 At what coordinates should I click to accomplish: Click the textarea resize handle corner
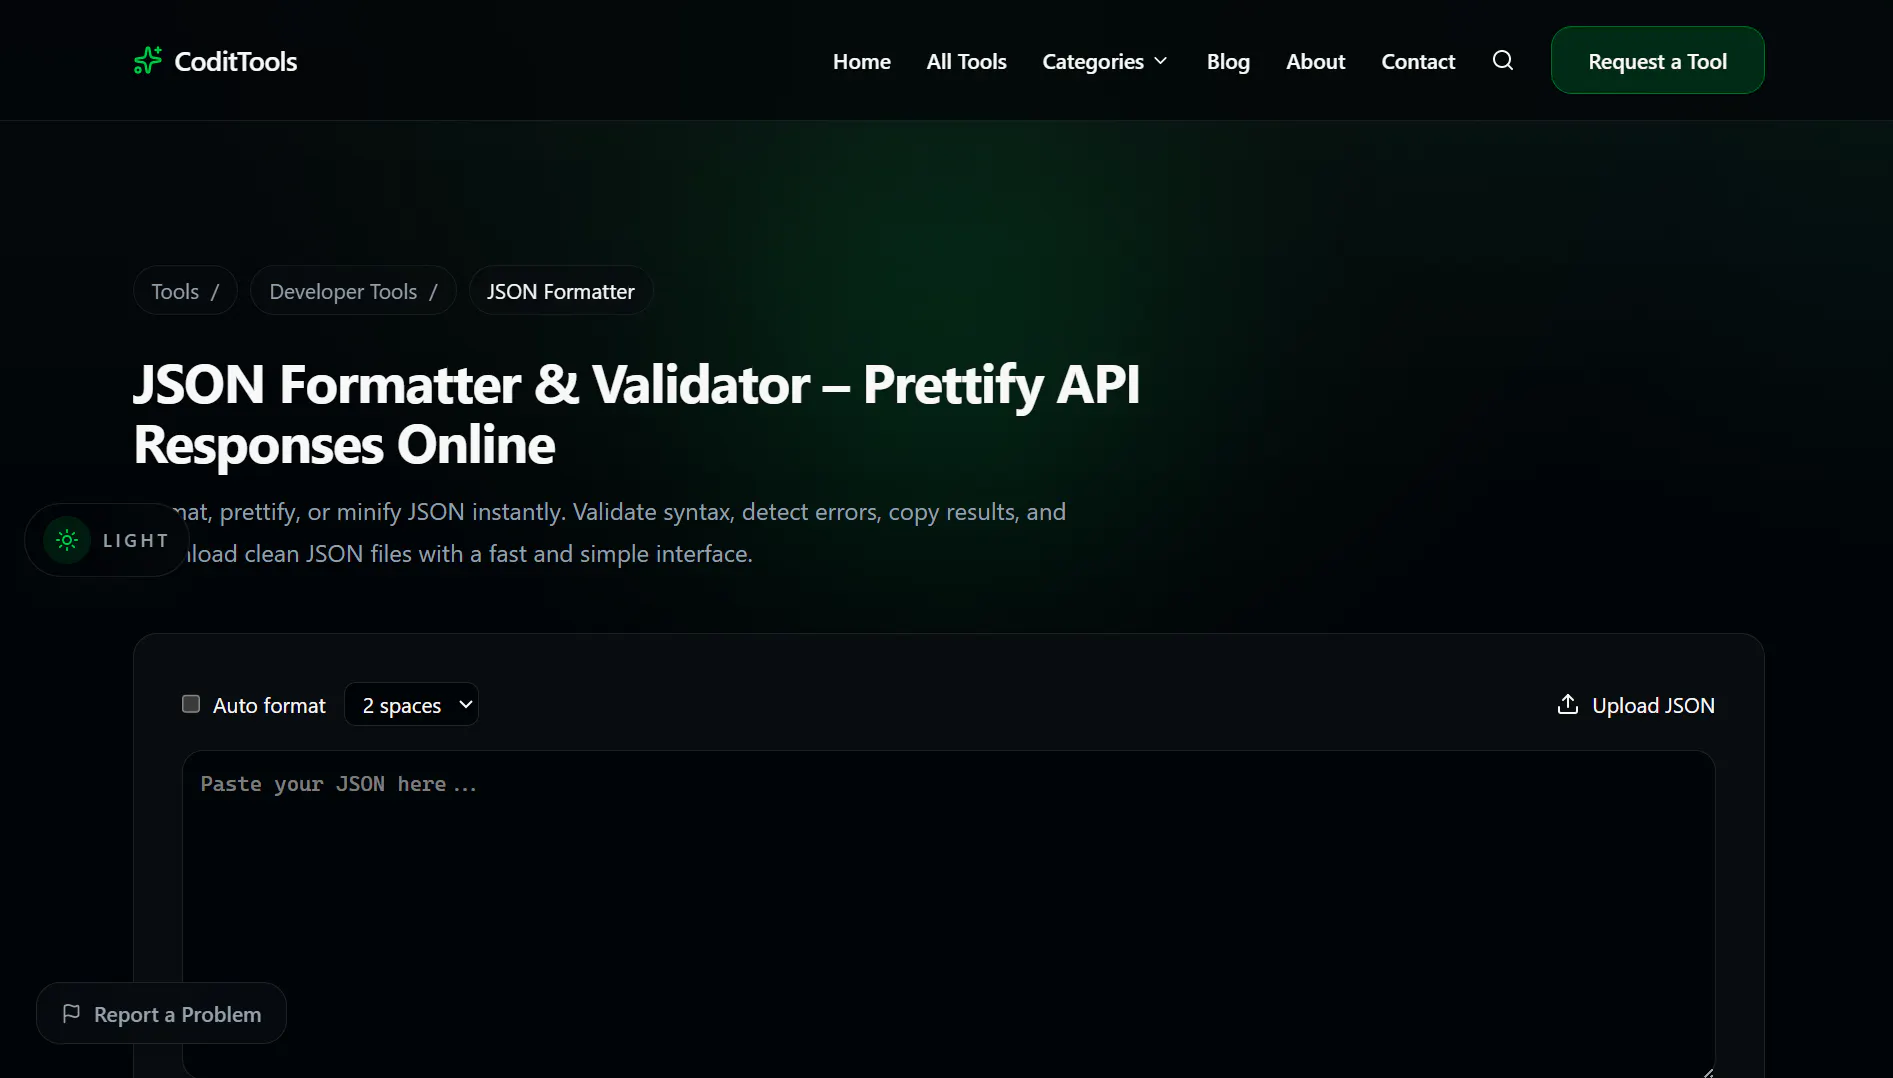pos(1707,1071)
